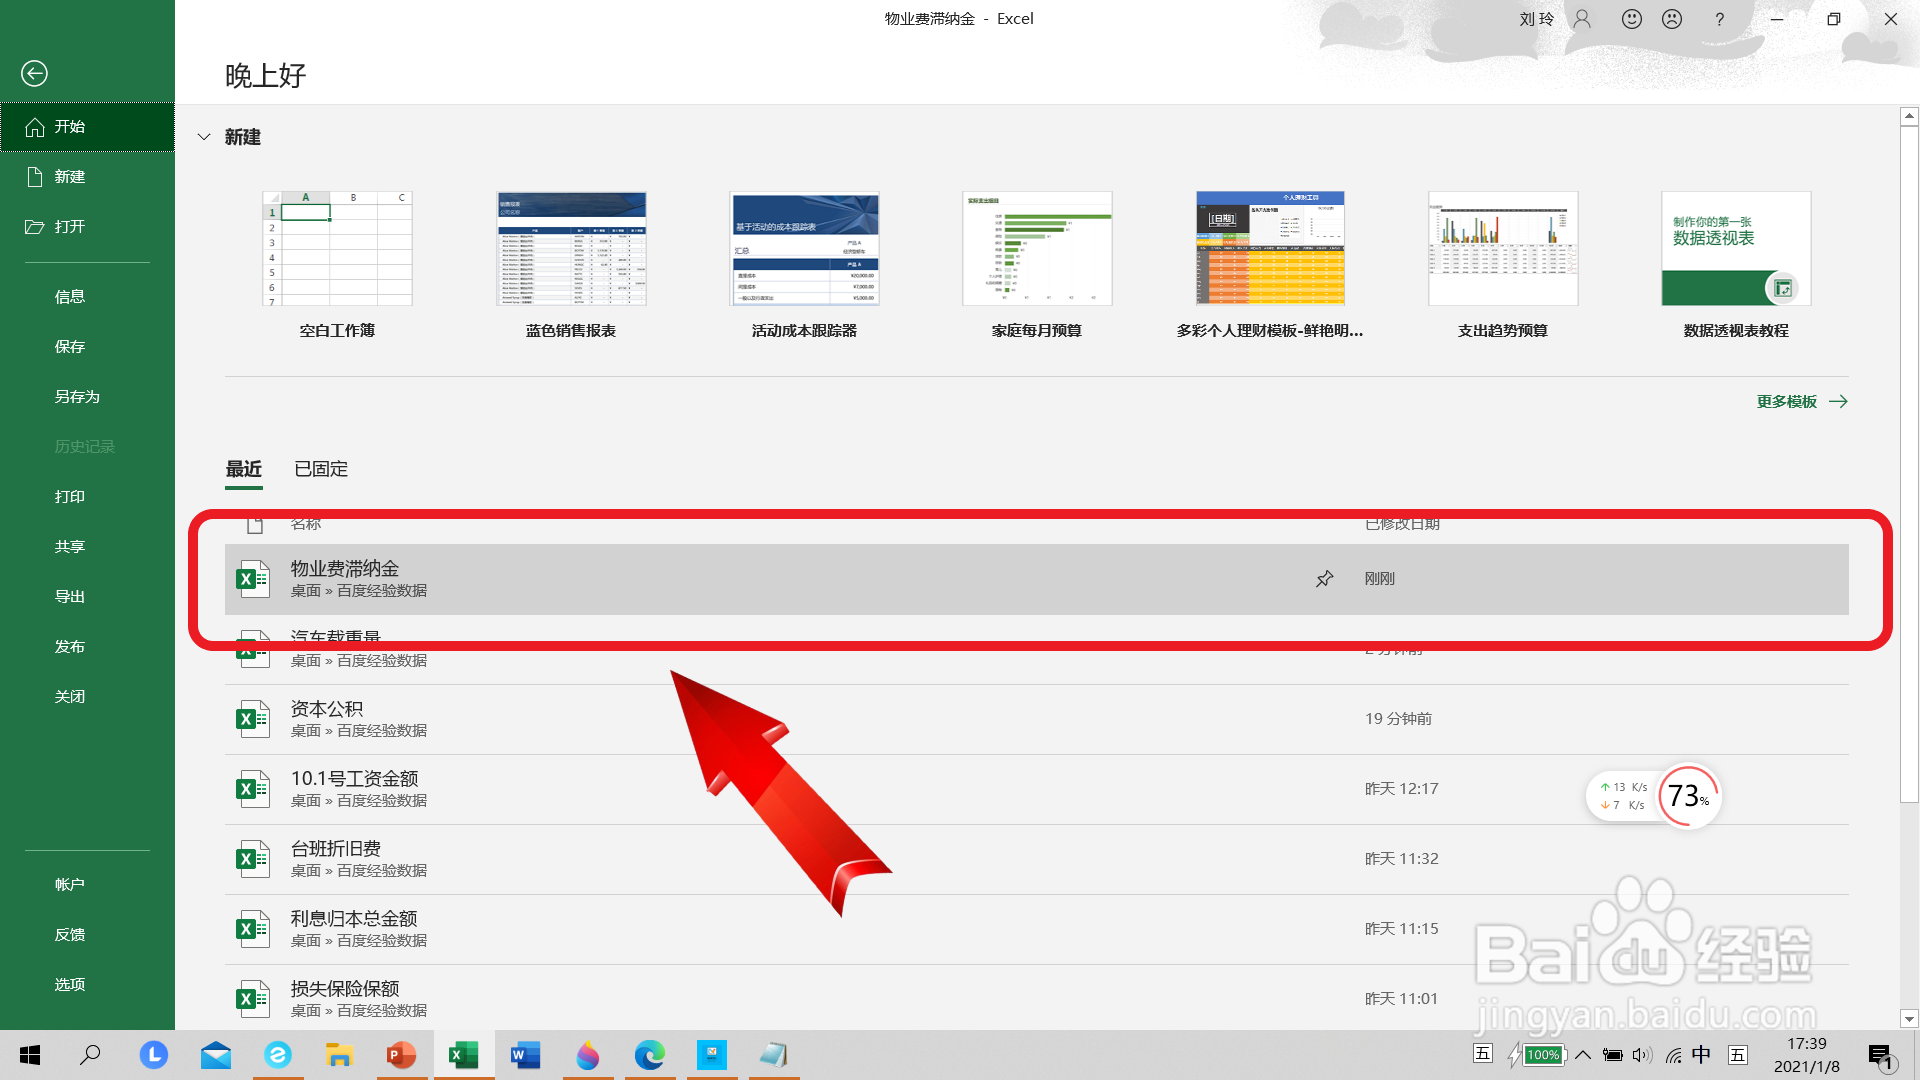Click the scrollbar up arrow
1920x1080 pixels.
coord(1909,116)
